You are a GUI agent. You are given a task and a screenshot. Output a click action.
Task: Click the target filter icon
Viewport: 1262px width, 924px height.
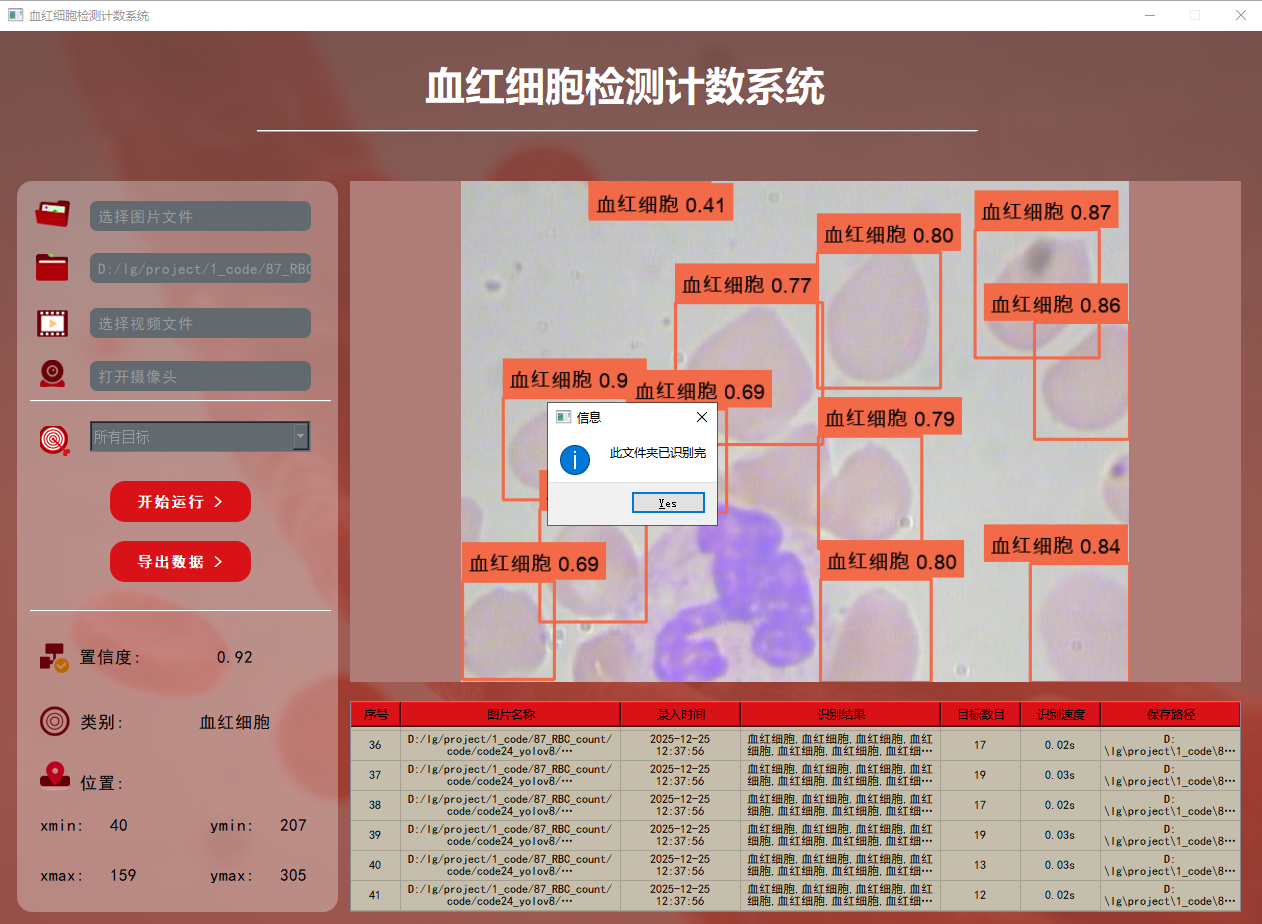pyautogui.click(x=54, y=439)
